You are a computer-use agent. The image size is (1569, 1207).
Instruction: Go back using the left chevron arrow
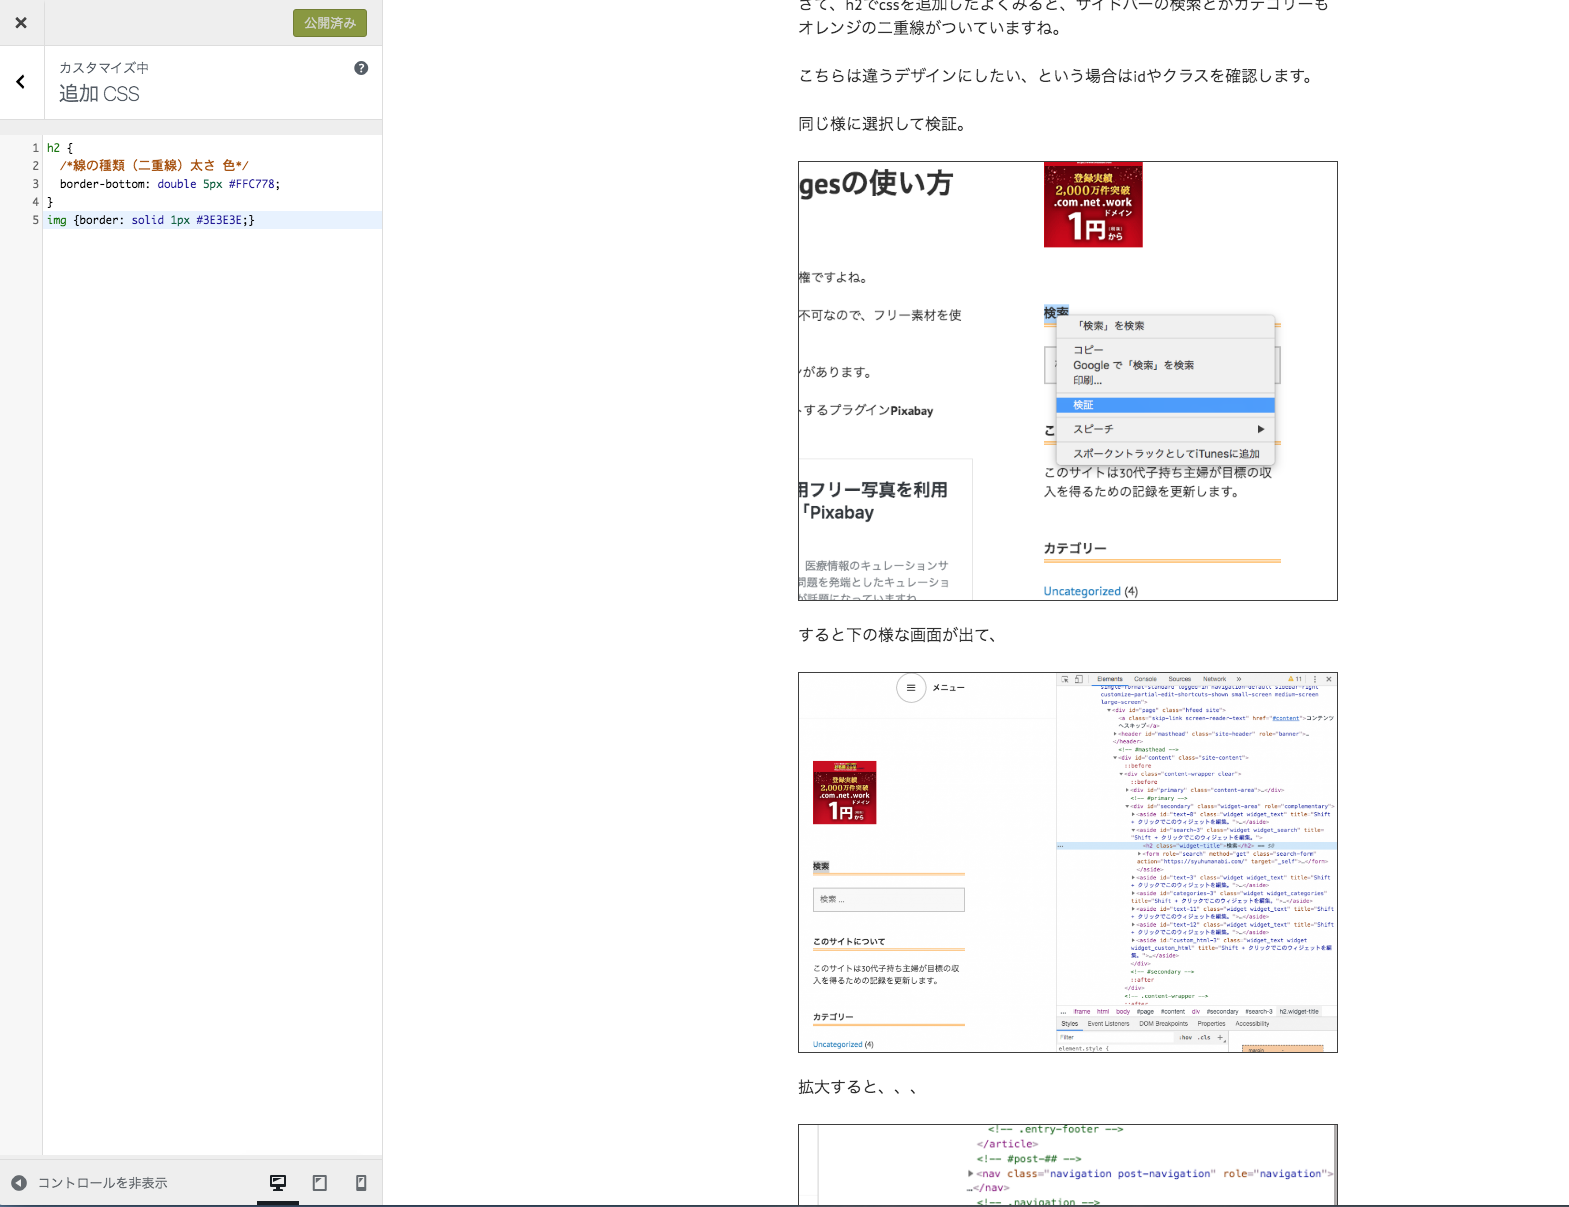(x=21, y=82)
